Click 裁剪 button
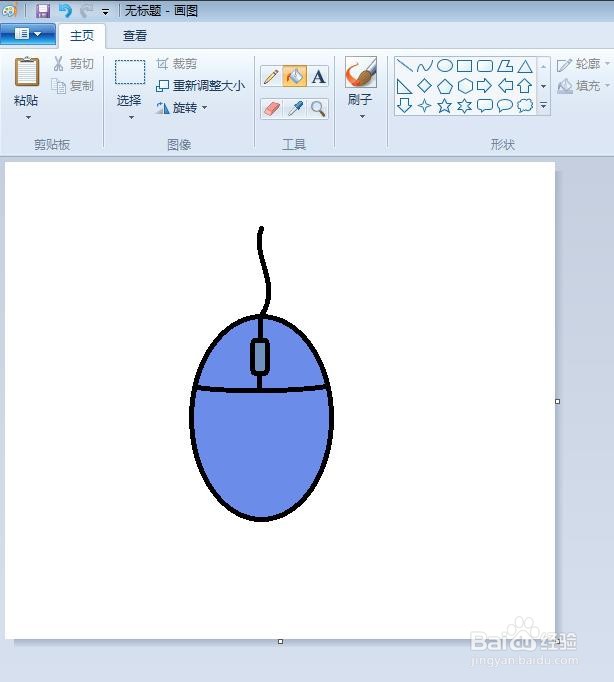The width and height of the screenshot is (614, 682). pos(177,64)
